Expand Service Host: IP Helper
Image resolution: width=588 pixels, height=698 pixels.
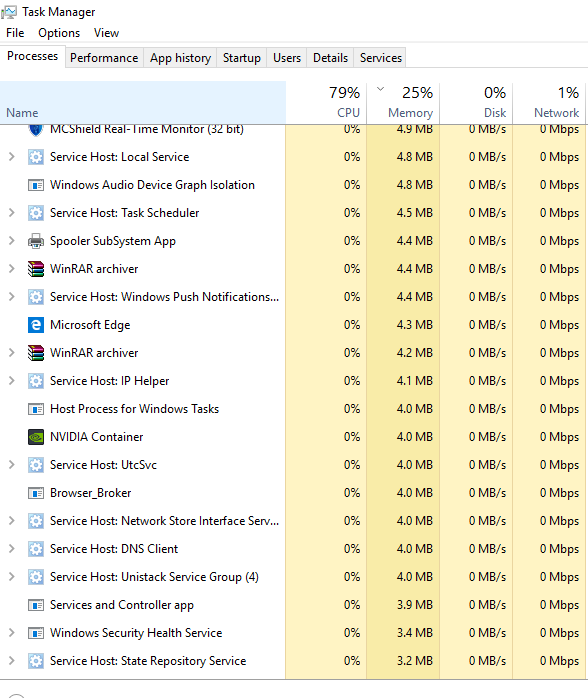pos(12,381)
